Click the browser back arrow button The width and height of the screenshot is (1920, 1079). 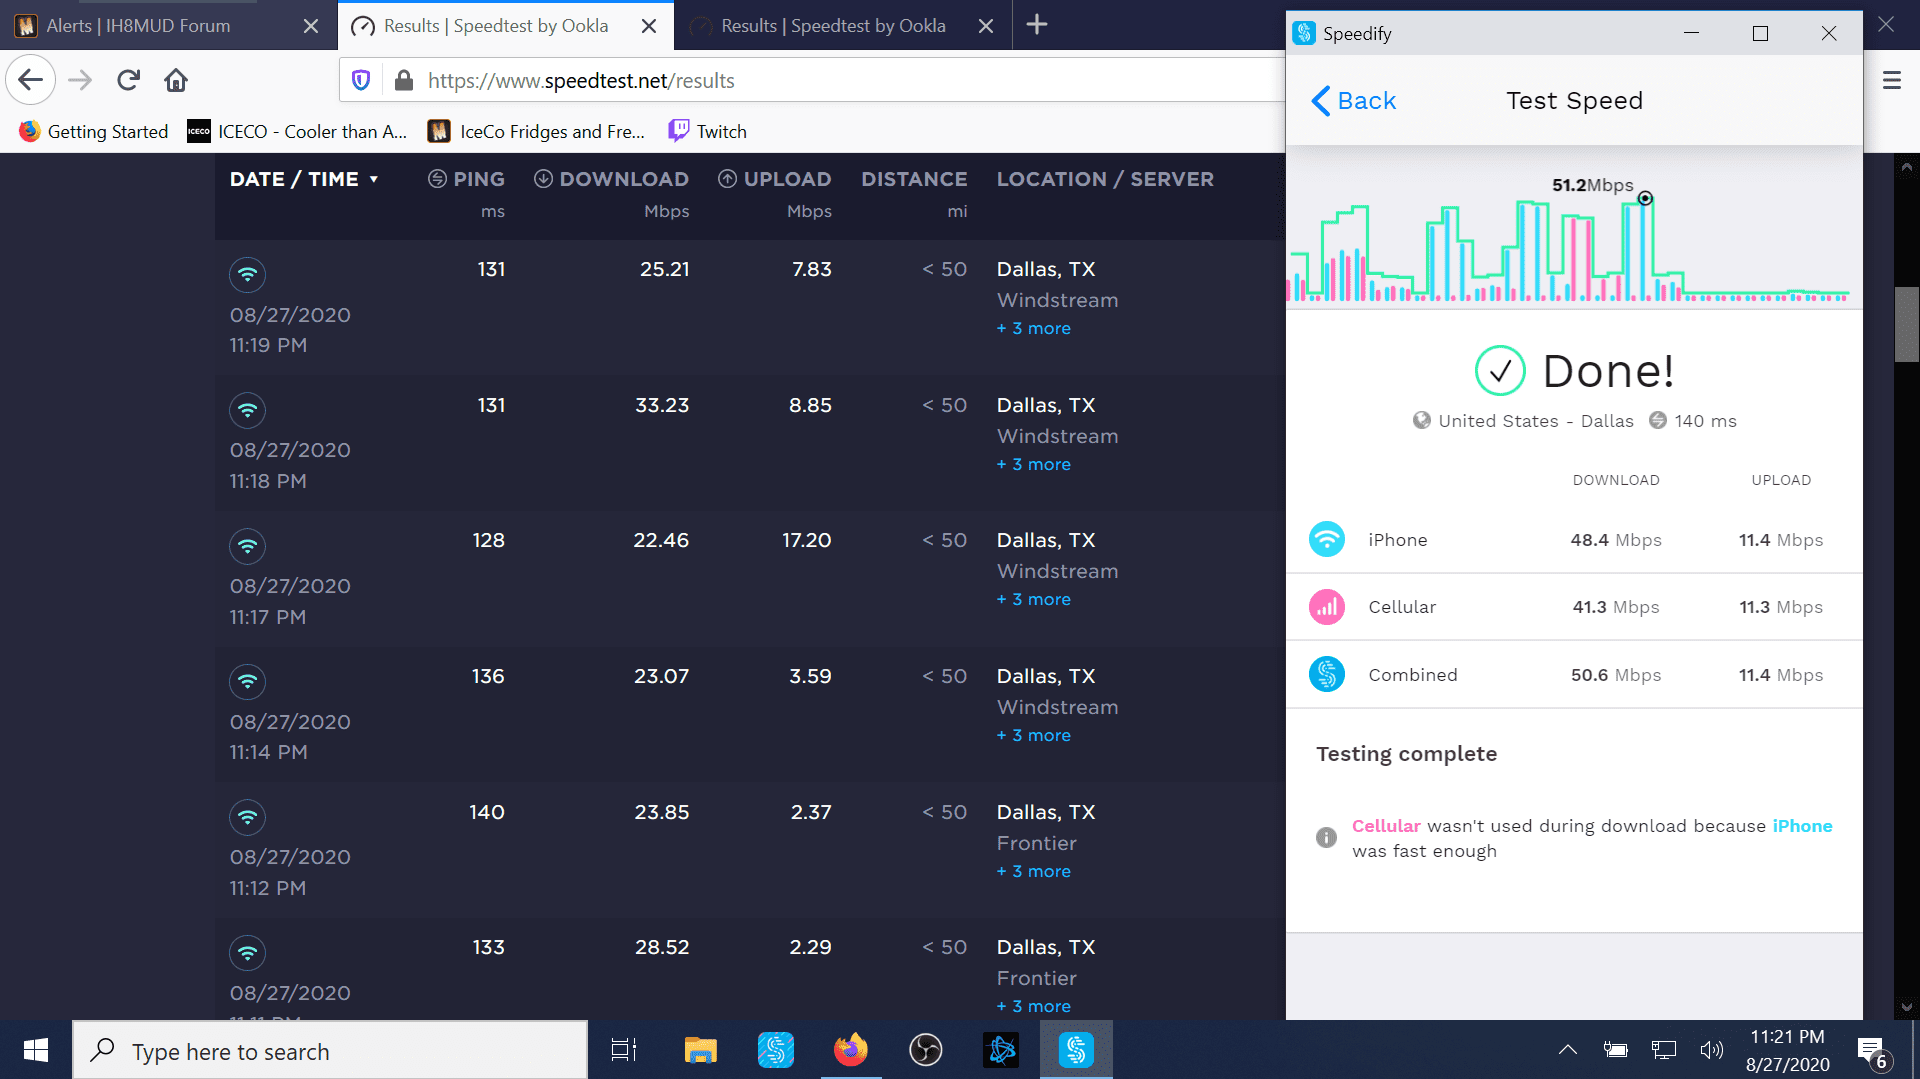coord(31,80)
